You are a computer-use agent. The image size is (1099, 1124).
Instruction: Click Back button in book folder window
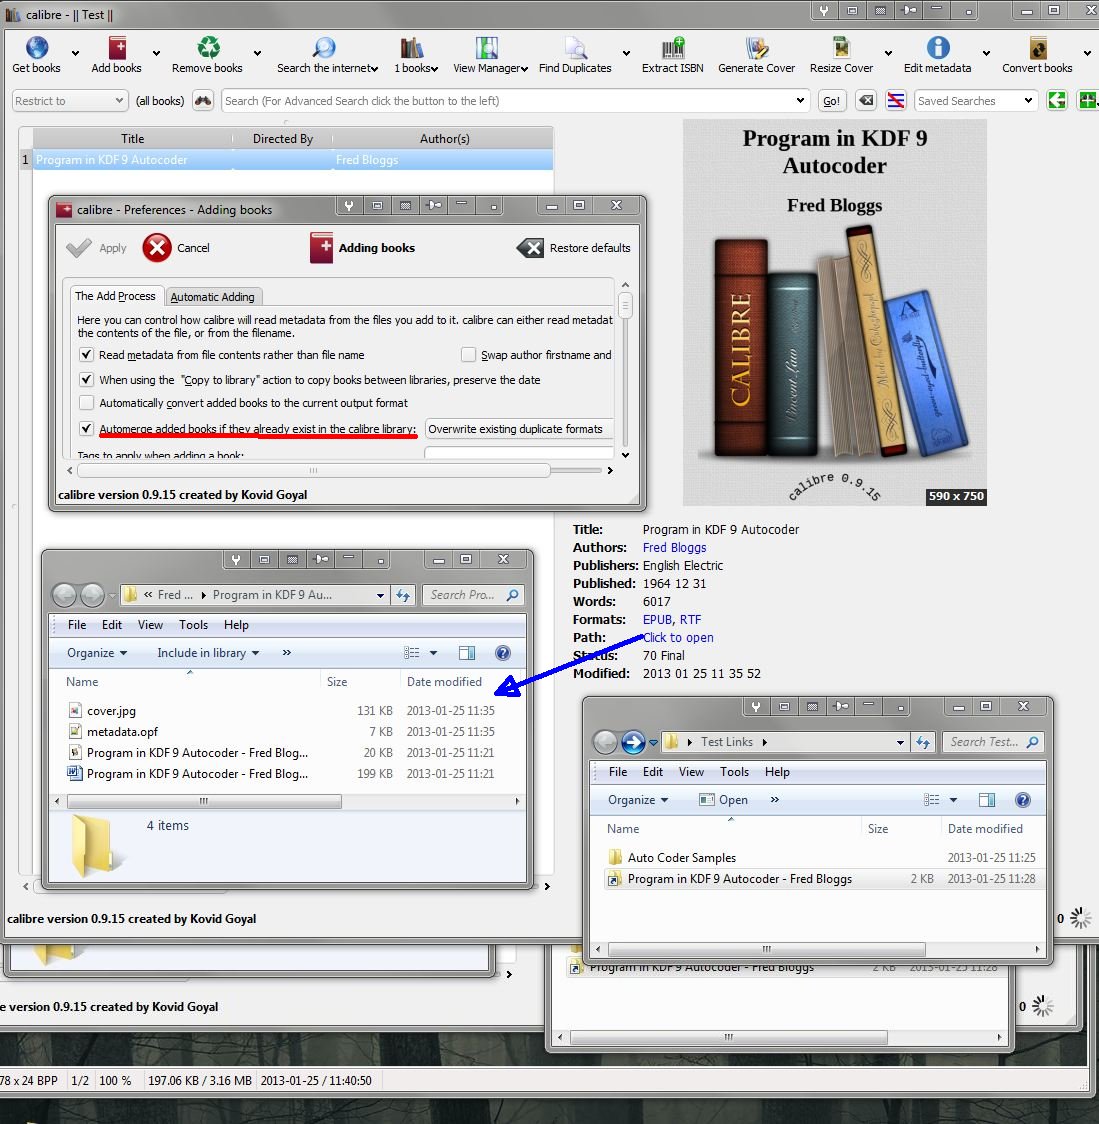[65, 594]
